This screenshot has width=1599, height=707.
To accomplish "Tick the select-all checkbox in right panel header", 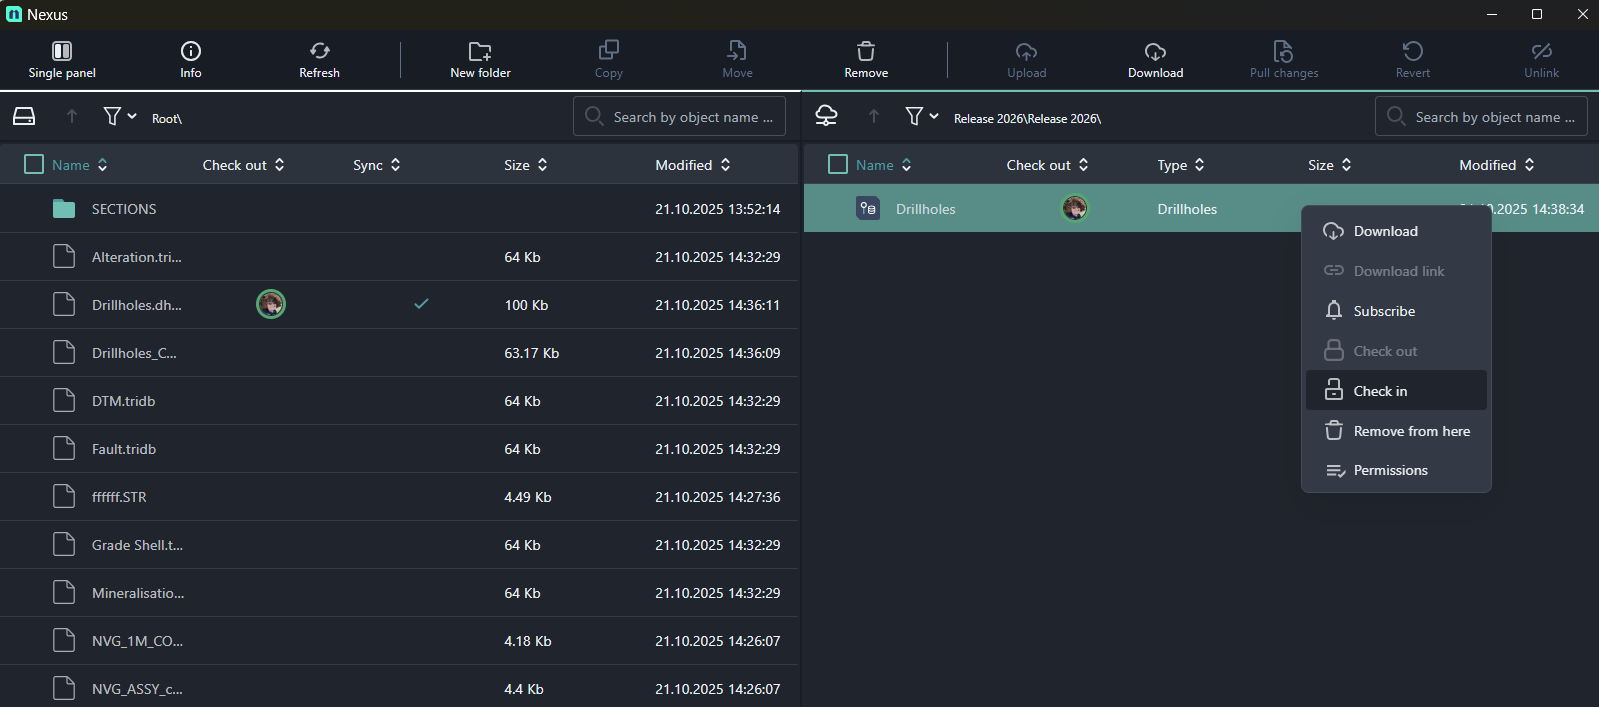I will 838,165.
